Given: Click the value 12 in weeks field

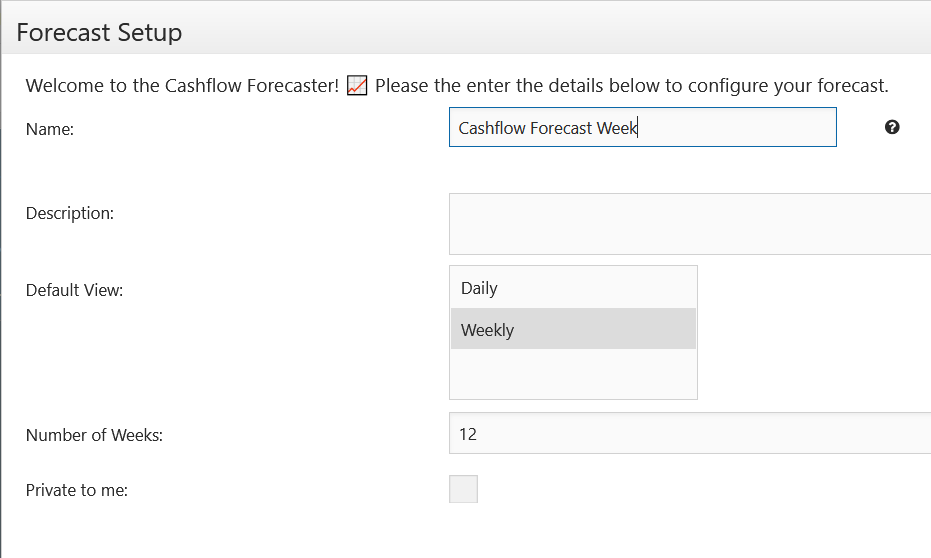Looking at the screenshot, I should tap(468, 434).
